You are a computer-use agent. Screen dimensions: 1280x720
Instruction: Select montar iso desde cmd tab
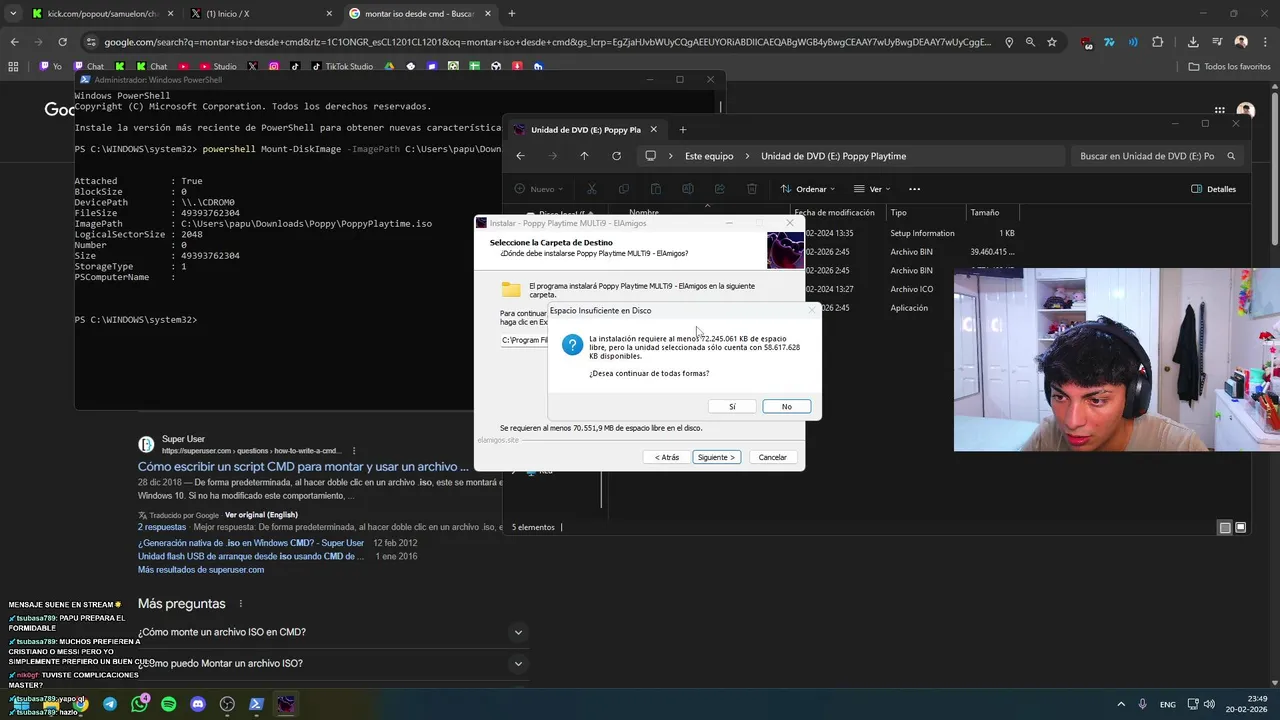[x=420, y=14]
